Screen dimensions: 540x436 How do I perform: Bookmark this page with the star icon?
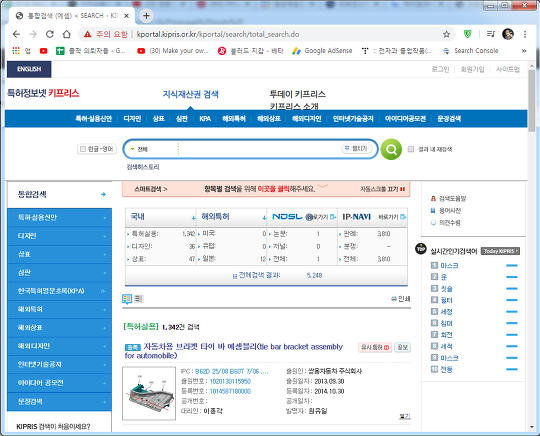(446, 34)
